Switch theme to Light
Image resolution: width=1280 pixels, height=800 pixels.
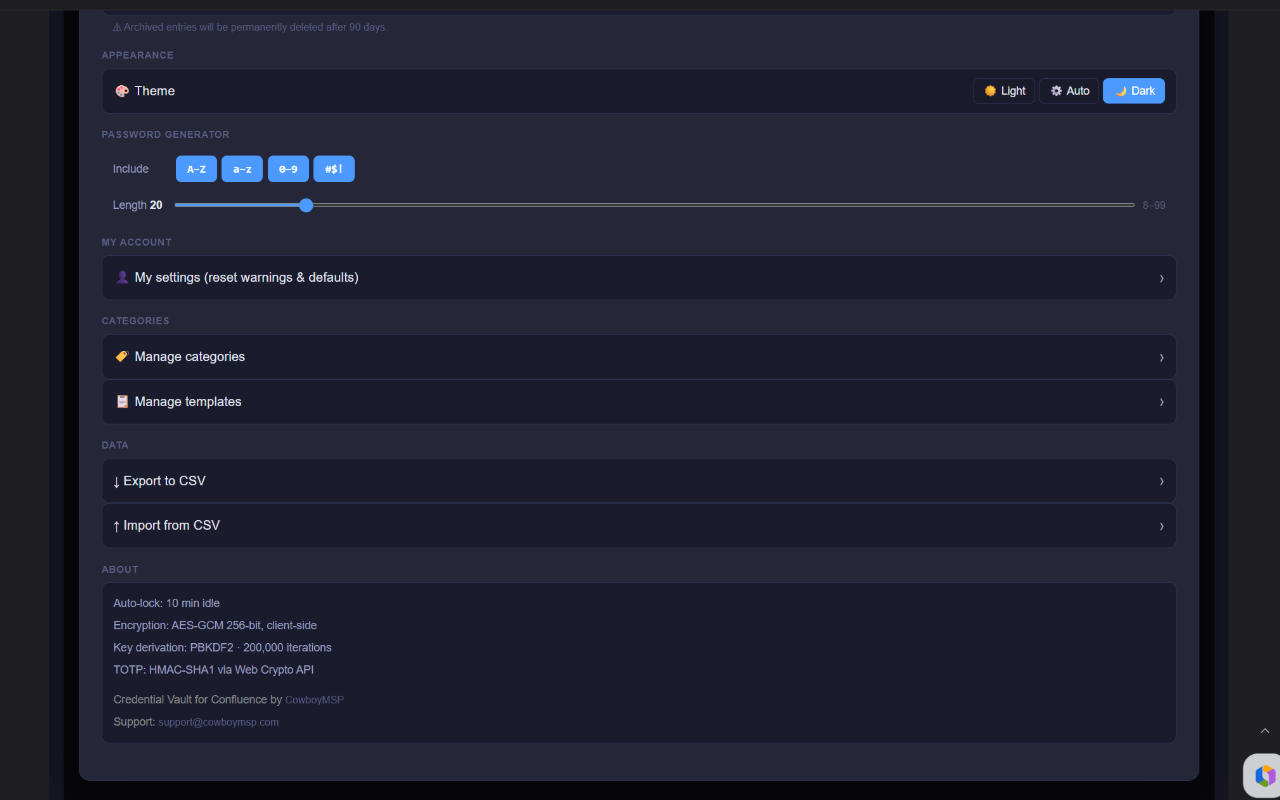pos(1004,91)
